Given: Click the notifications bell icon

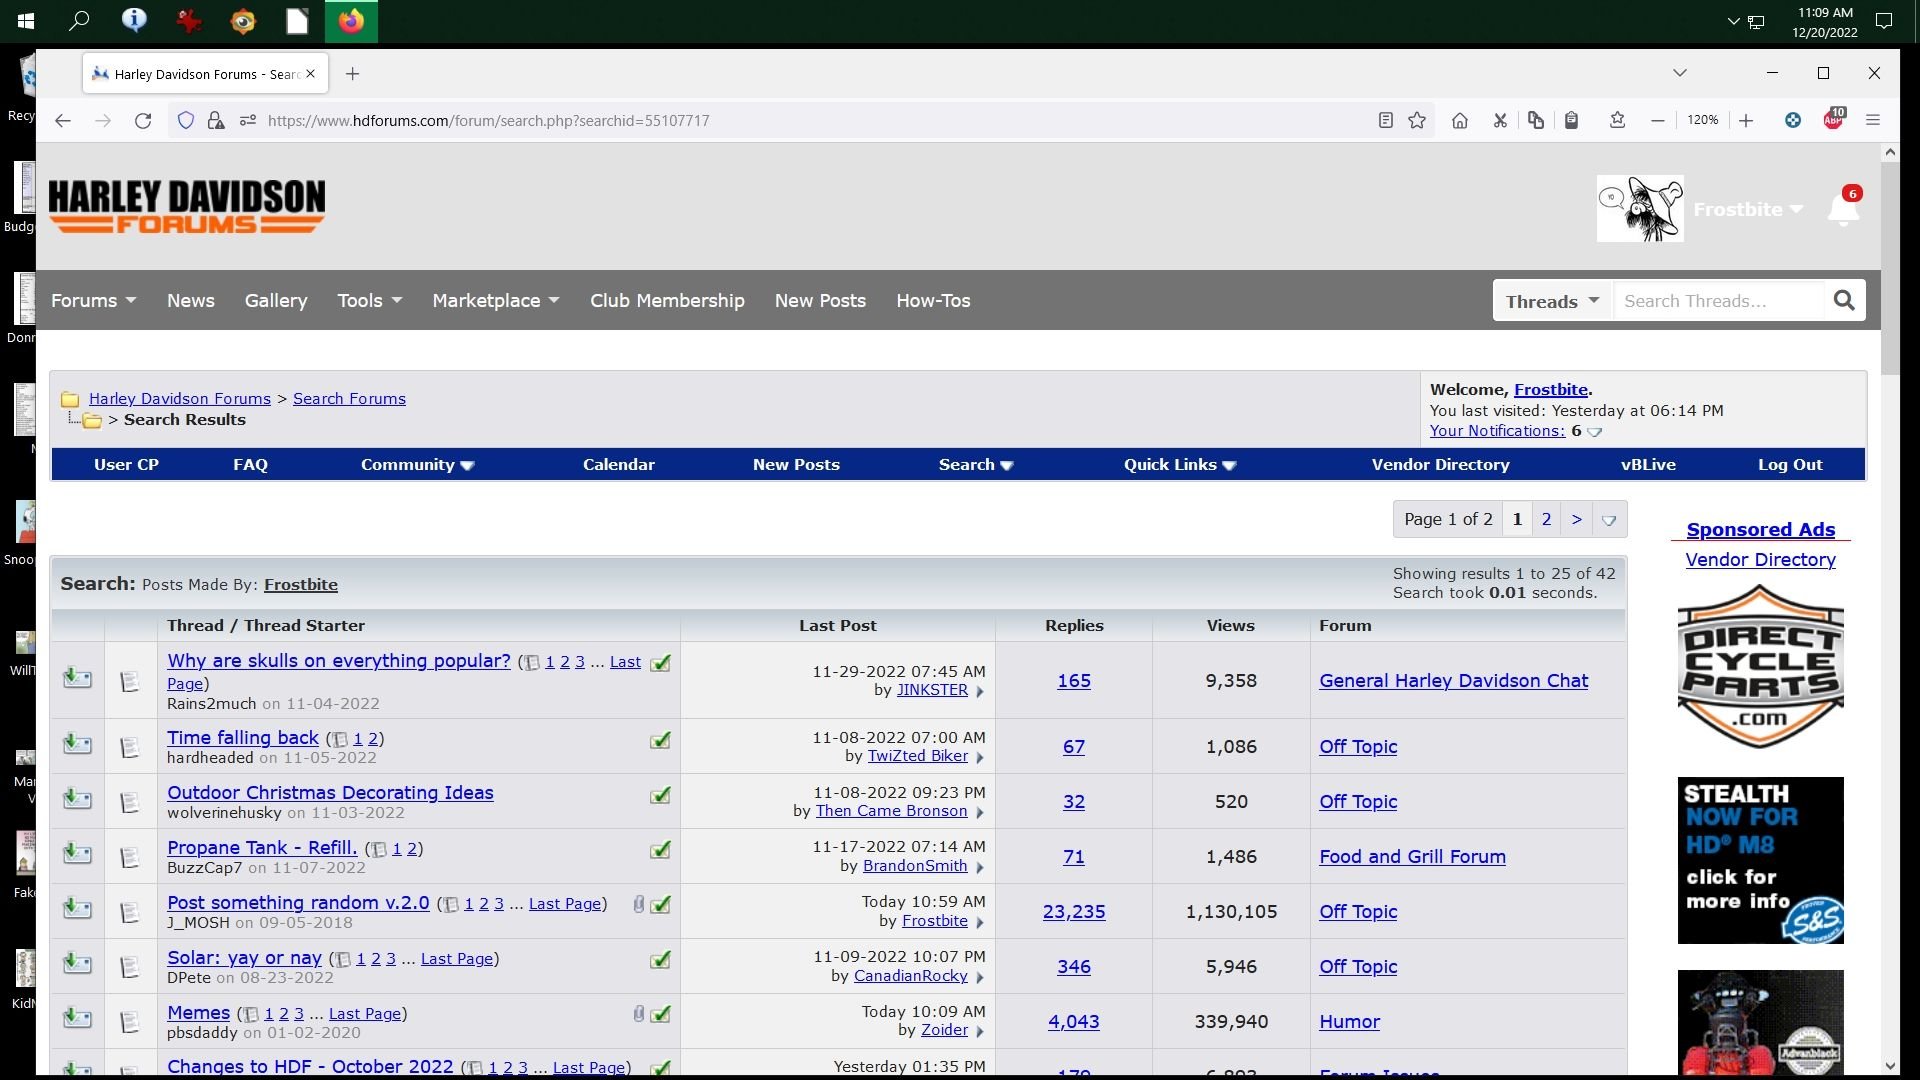Looking at the screenshot, I should pyautogui.click(x=1842, y=210).
